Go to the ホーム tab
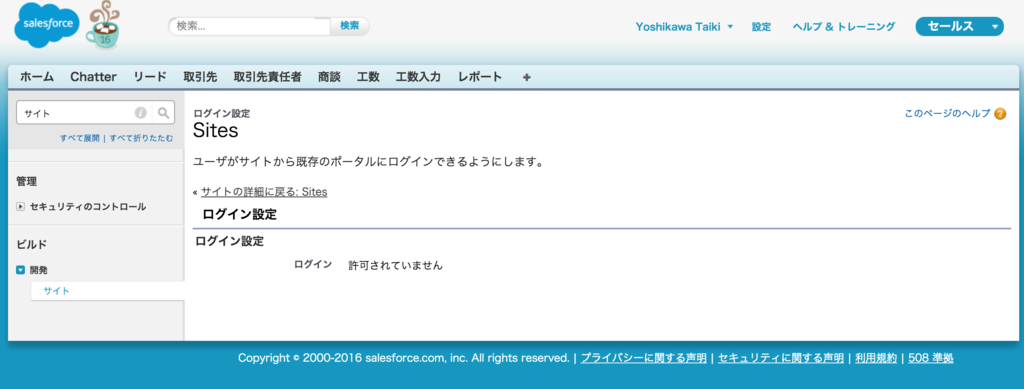The width and height of the screenshot is (1024, 389). [37, 77]
